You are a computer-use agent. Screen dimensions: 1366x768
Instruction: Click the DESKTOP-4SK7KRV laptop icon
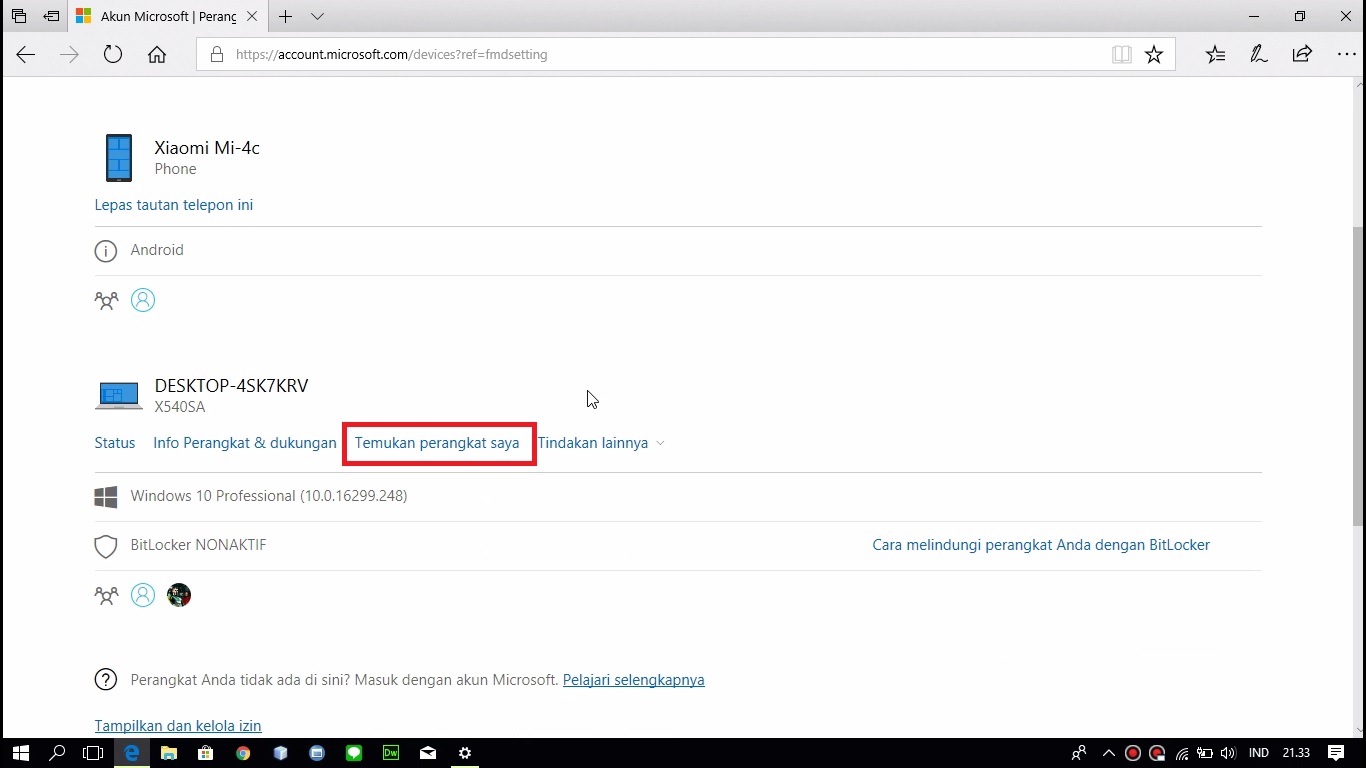coord(119,395)
